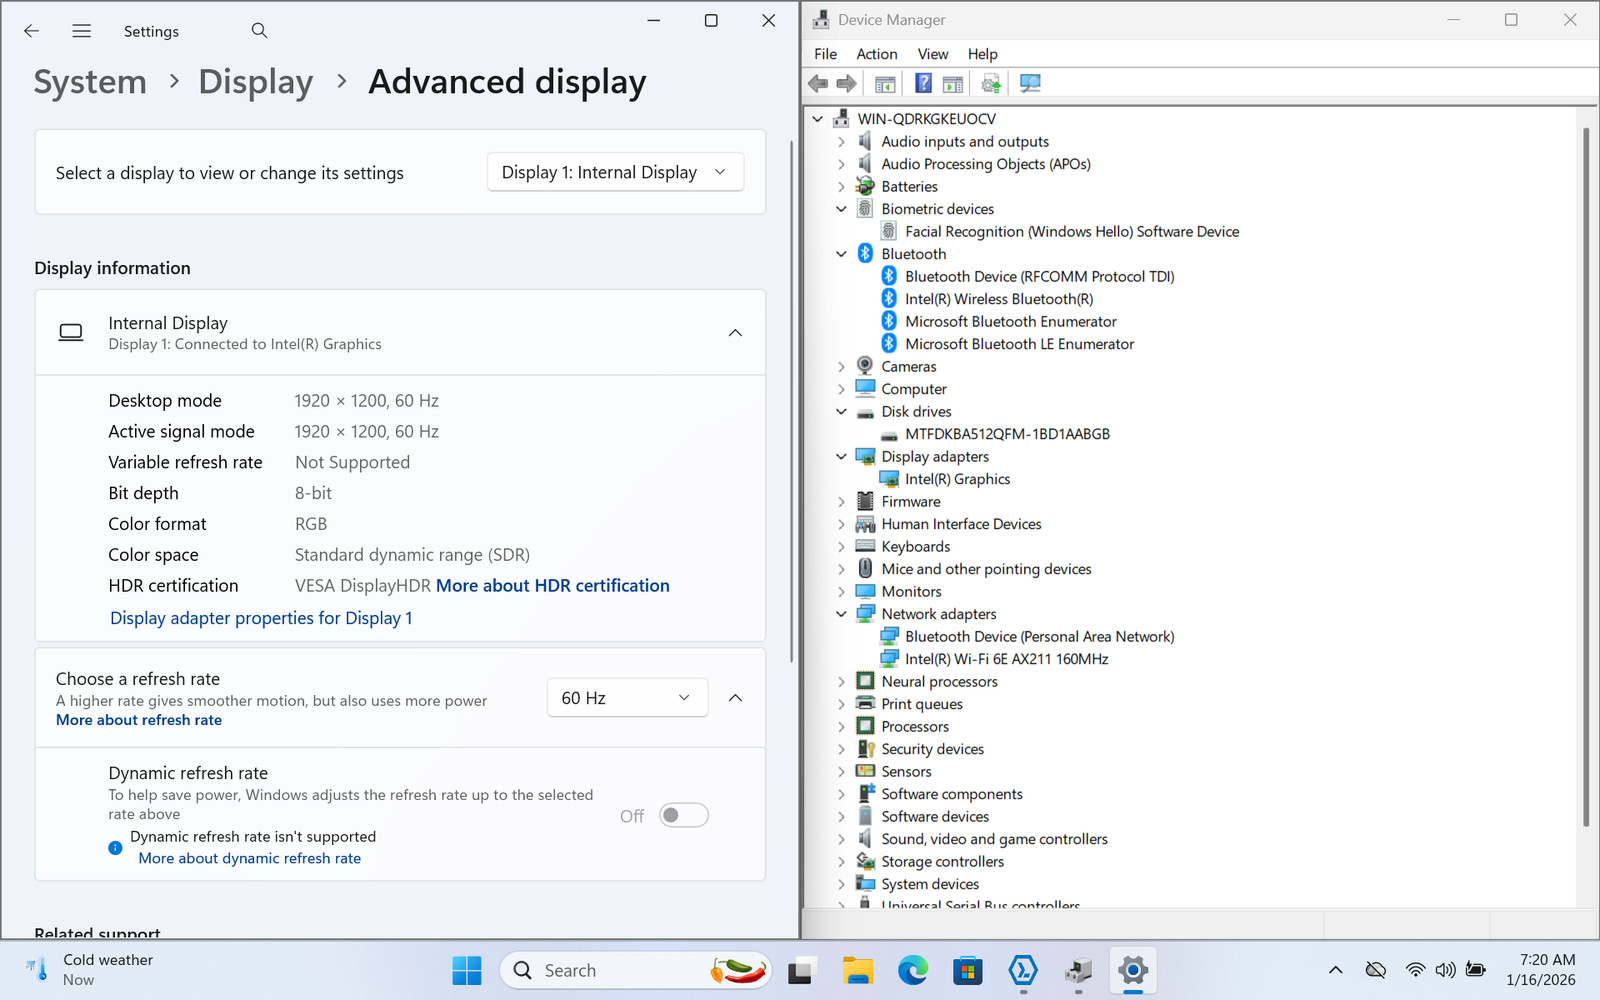Click the Settings search magnifier icon
Screen dimensions: 1600x1000
(x=259, y=31)
